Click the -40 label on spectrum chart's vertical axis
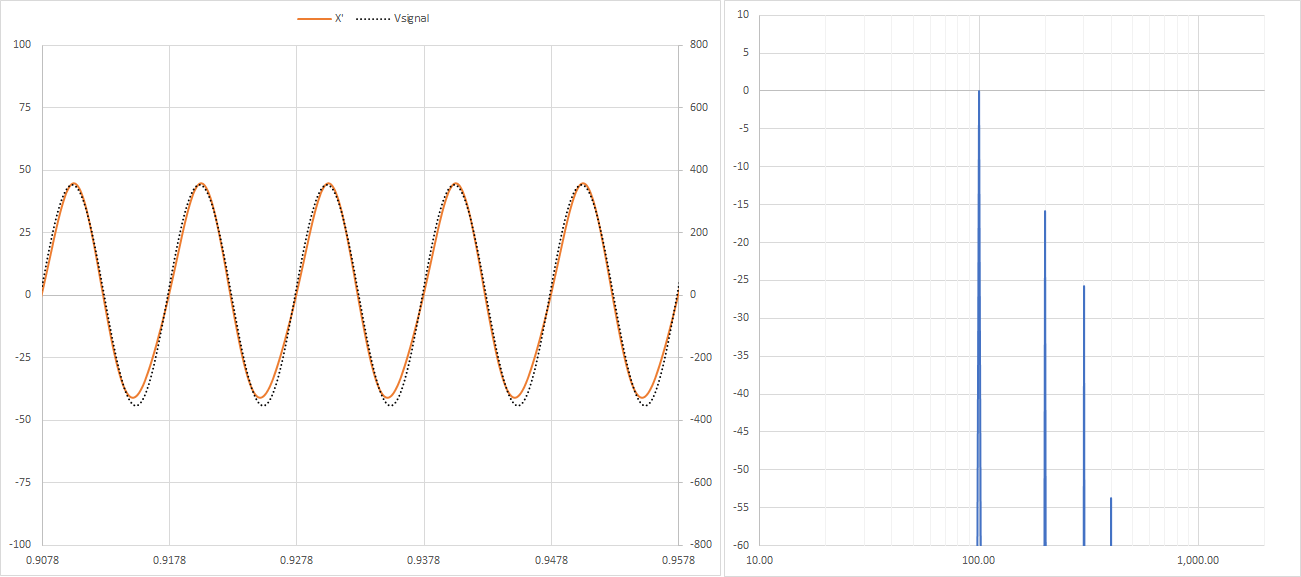Viewport: 1301px width, 577px height. pyautogui.click(x=743, y=393)
